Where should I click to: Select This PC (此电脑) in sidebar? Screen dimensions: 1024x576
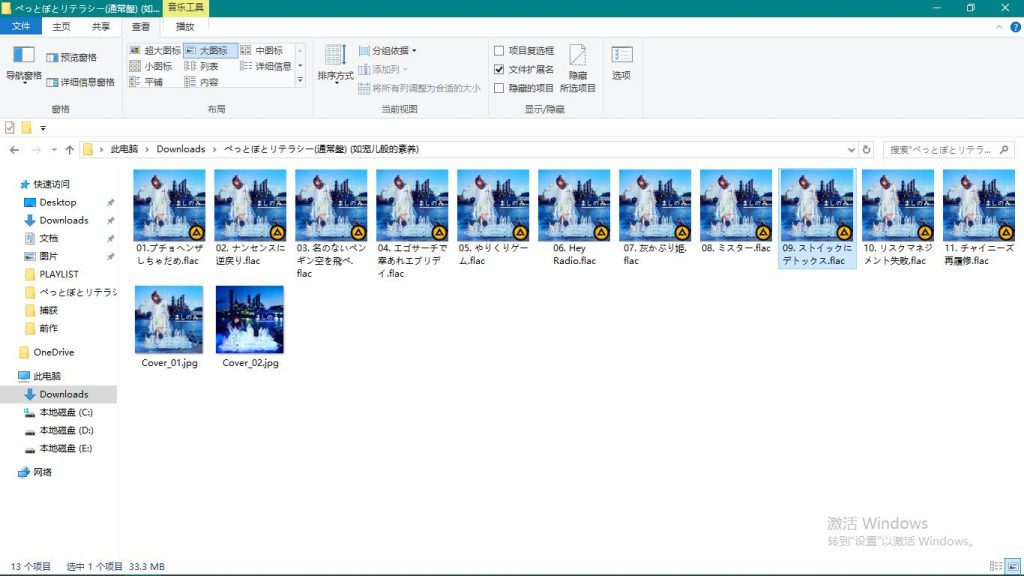pyautogui.click(x=46, y=376)
